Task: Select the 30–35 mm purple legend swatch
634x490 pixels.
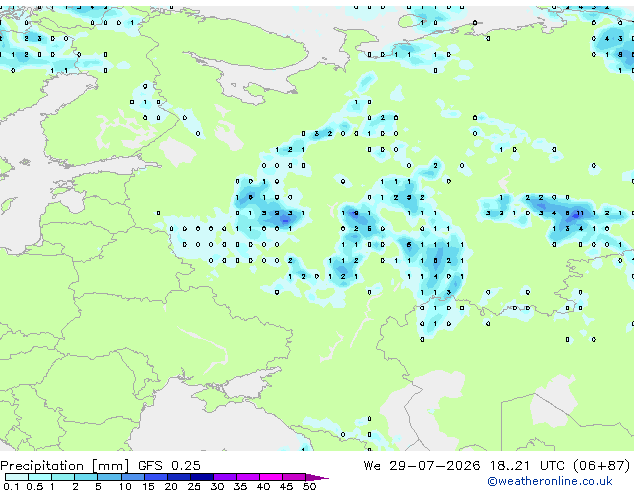Action: point(225,477)
